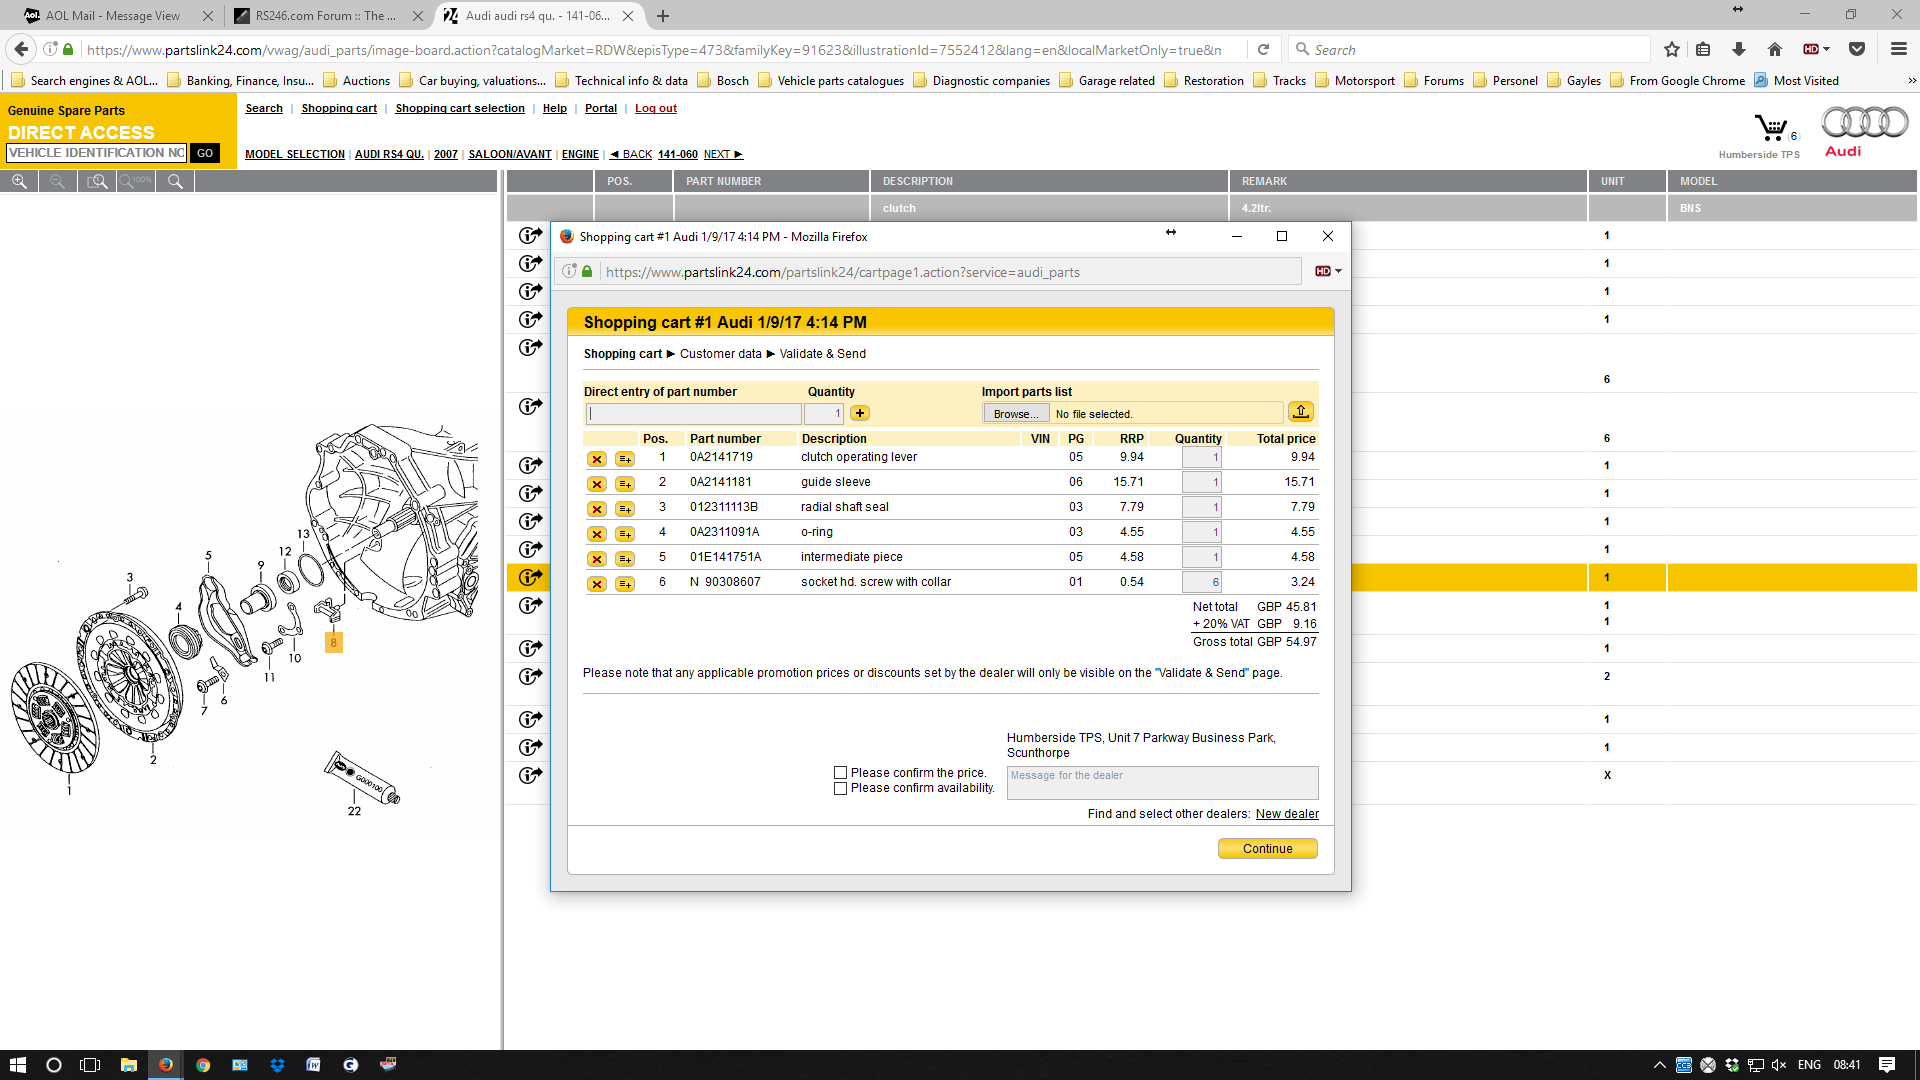Open Forums bookmark folder

[x=1434, y=81]
